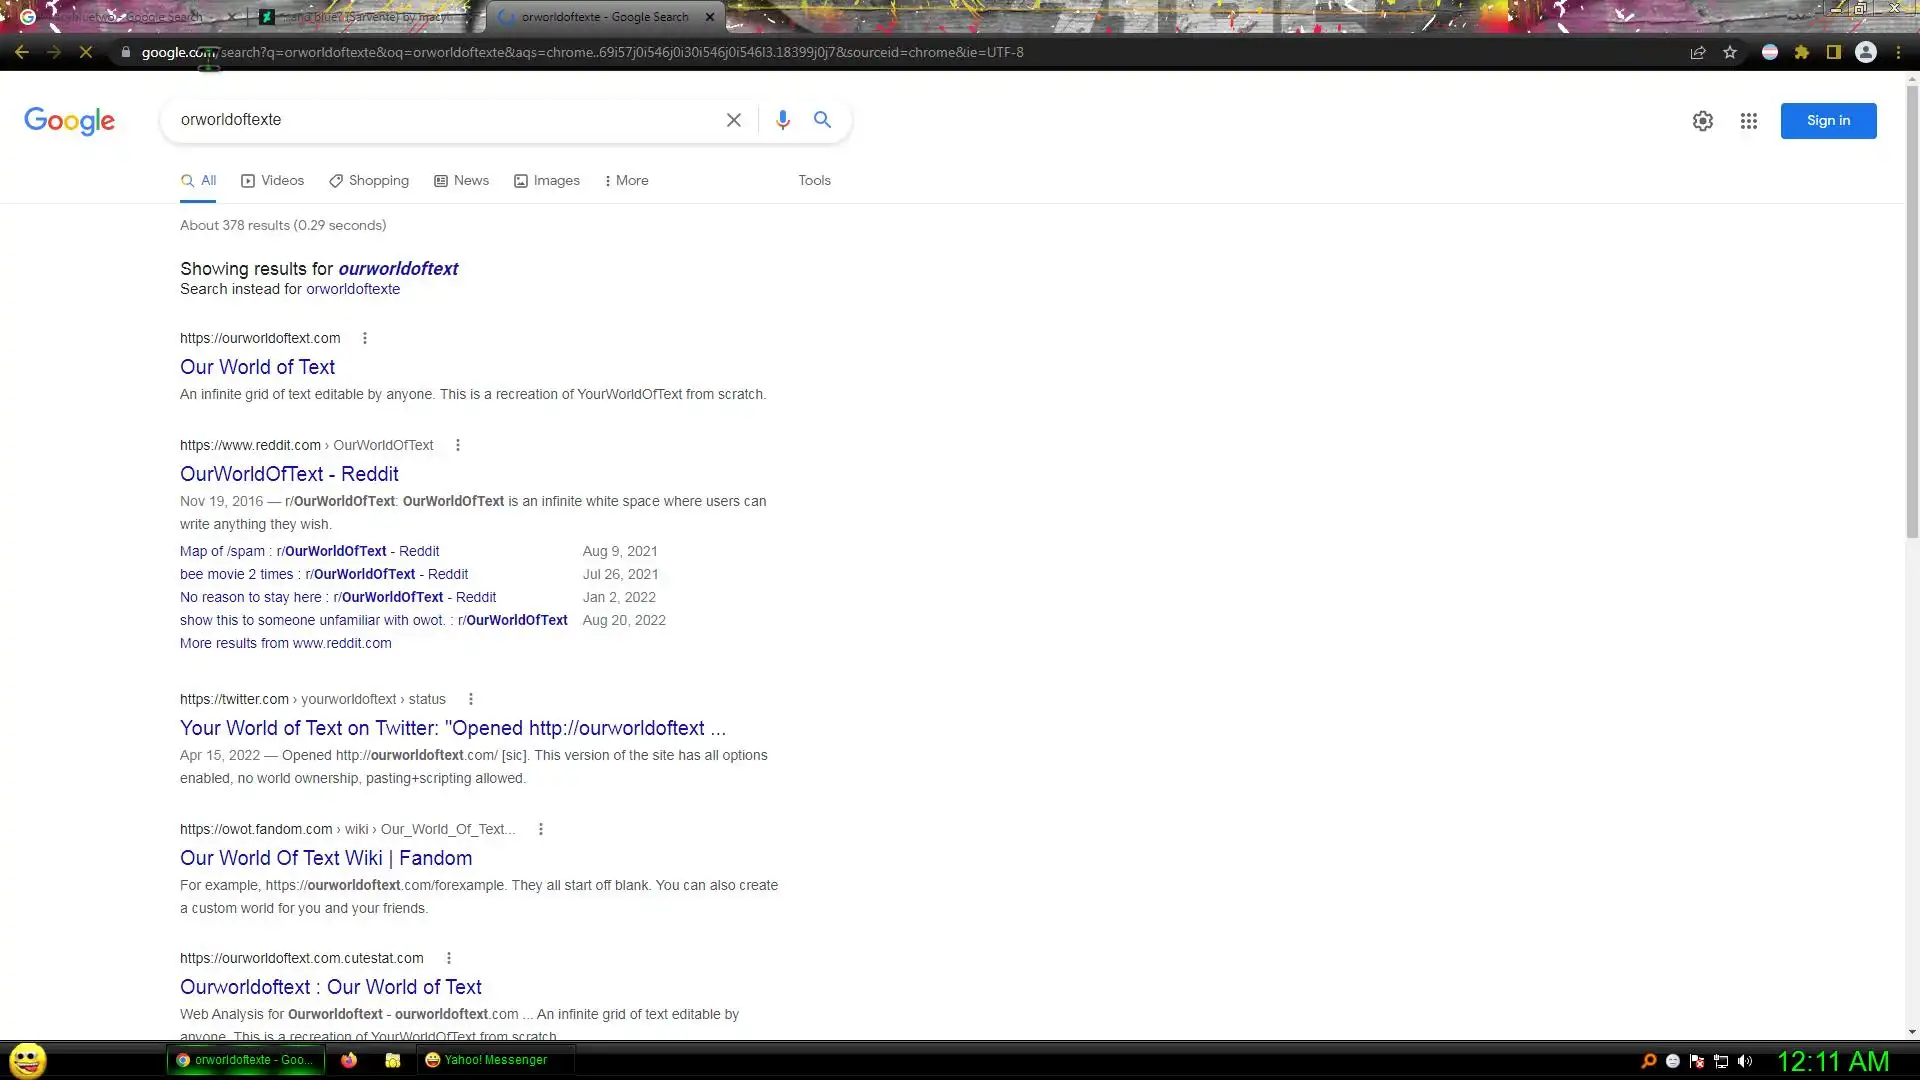1920x1080 pixels.
Task: Stop page loading with X button
Action: [x=86, y=52]
